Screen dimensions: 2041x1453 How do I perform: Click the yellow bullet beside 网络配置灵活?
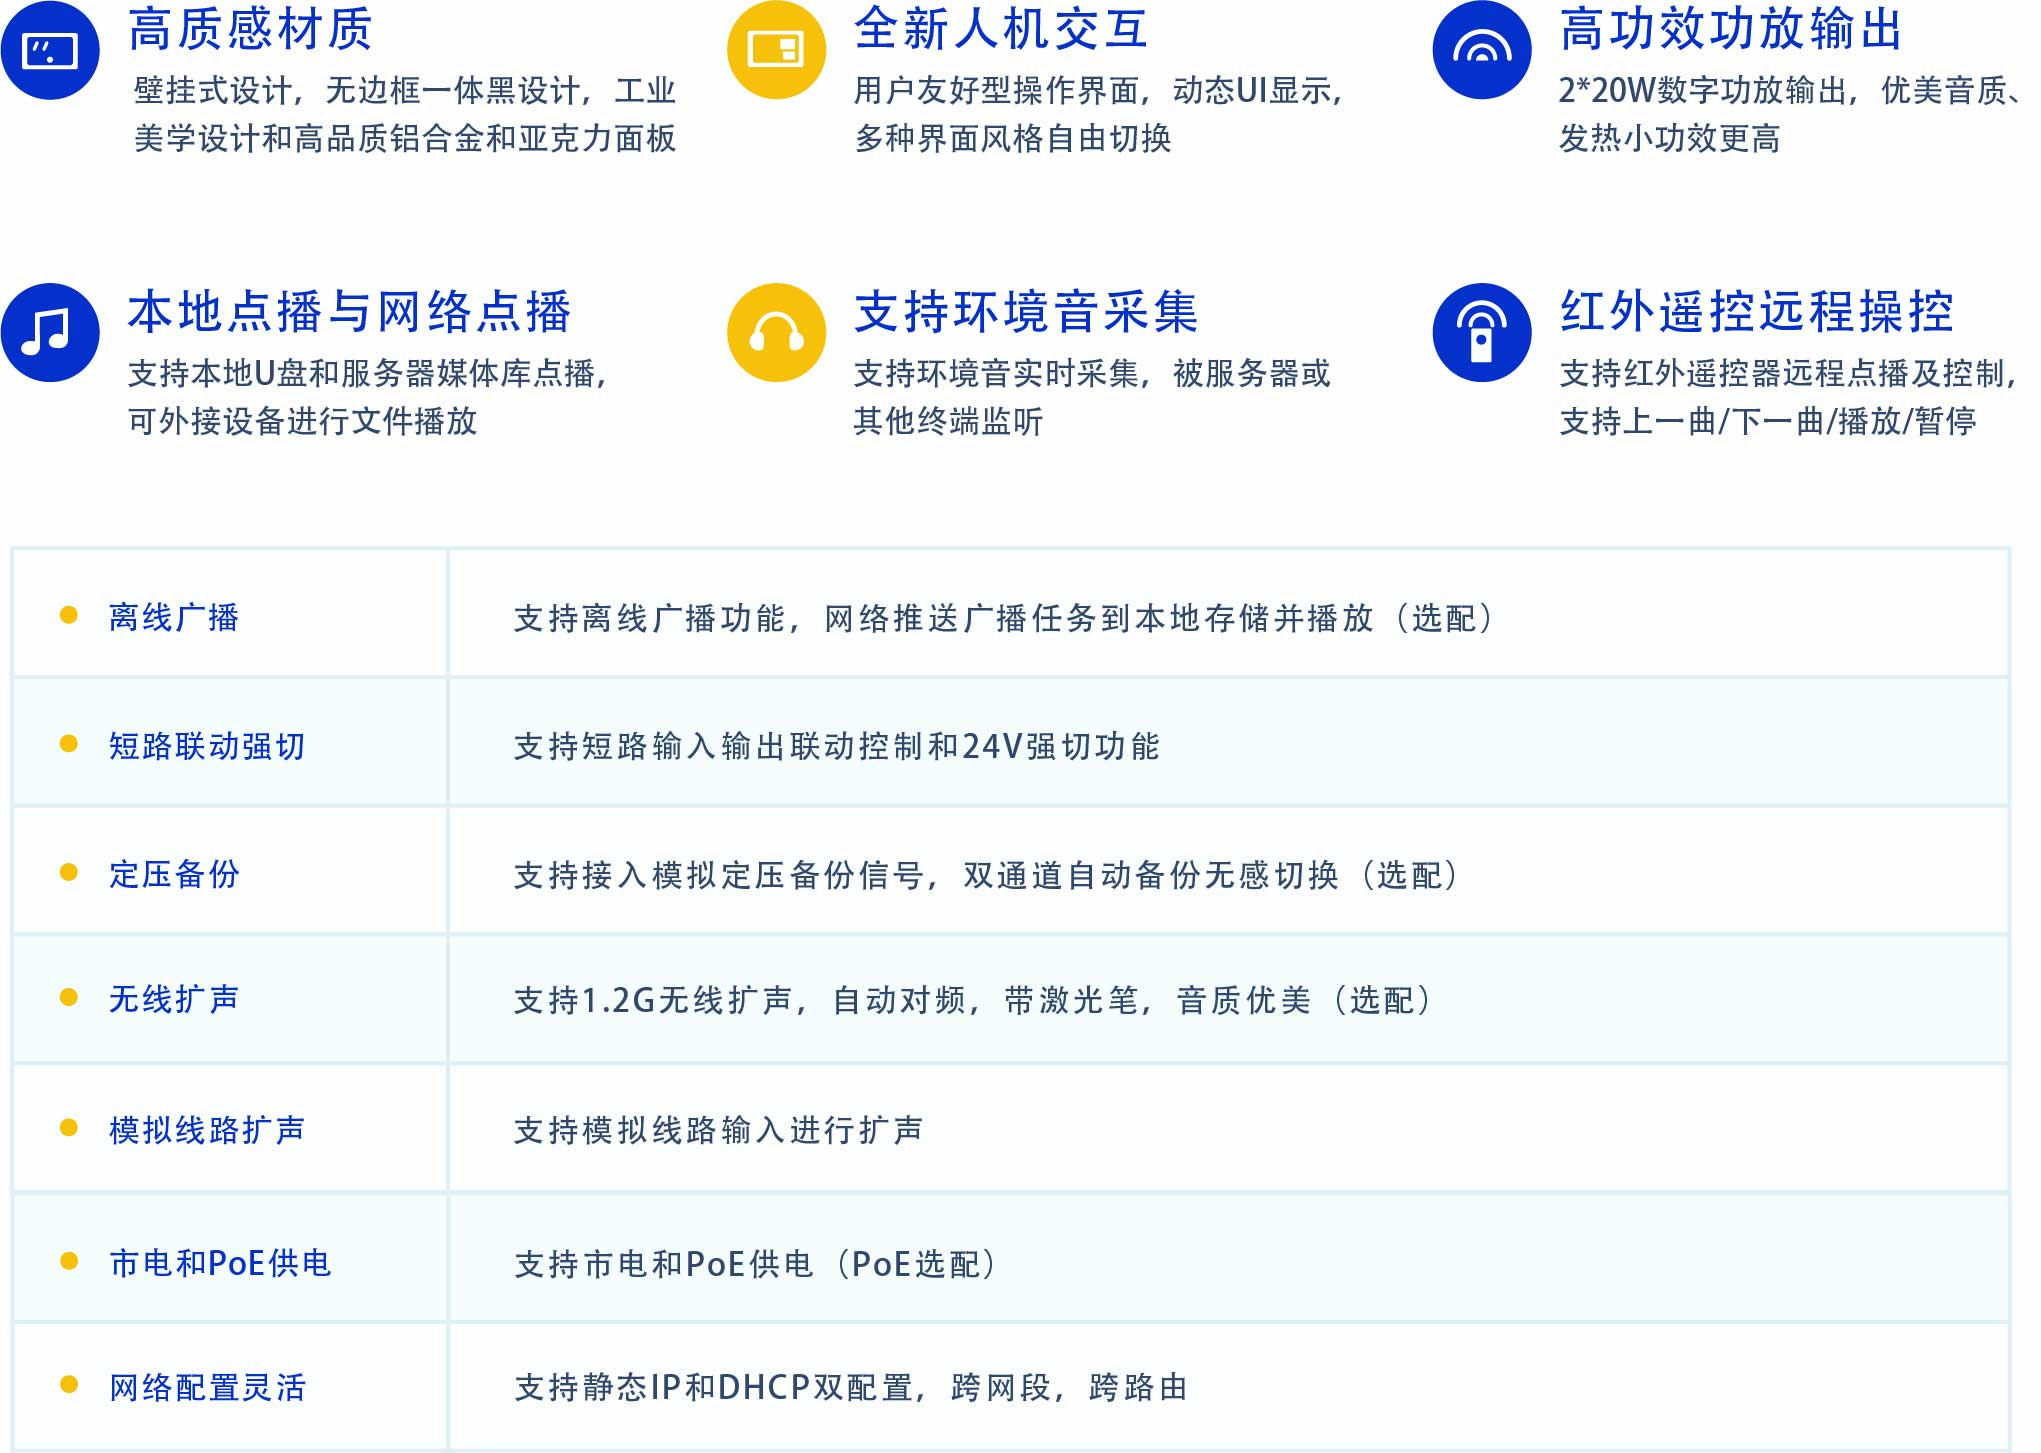(x=69, y=1384)
